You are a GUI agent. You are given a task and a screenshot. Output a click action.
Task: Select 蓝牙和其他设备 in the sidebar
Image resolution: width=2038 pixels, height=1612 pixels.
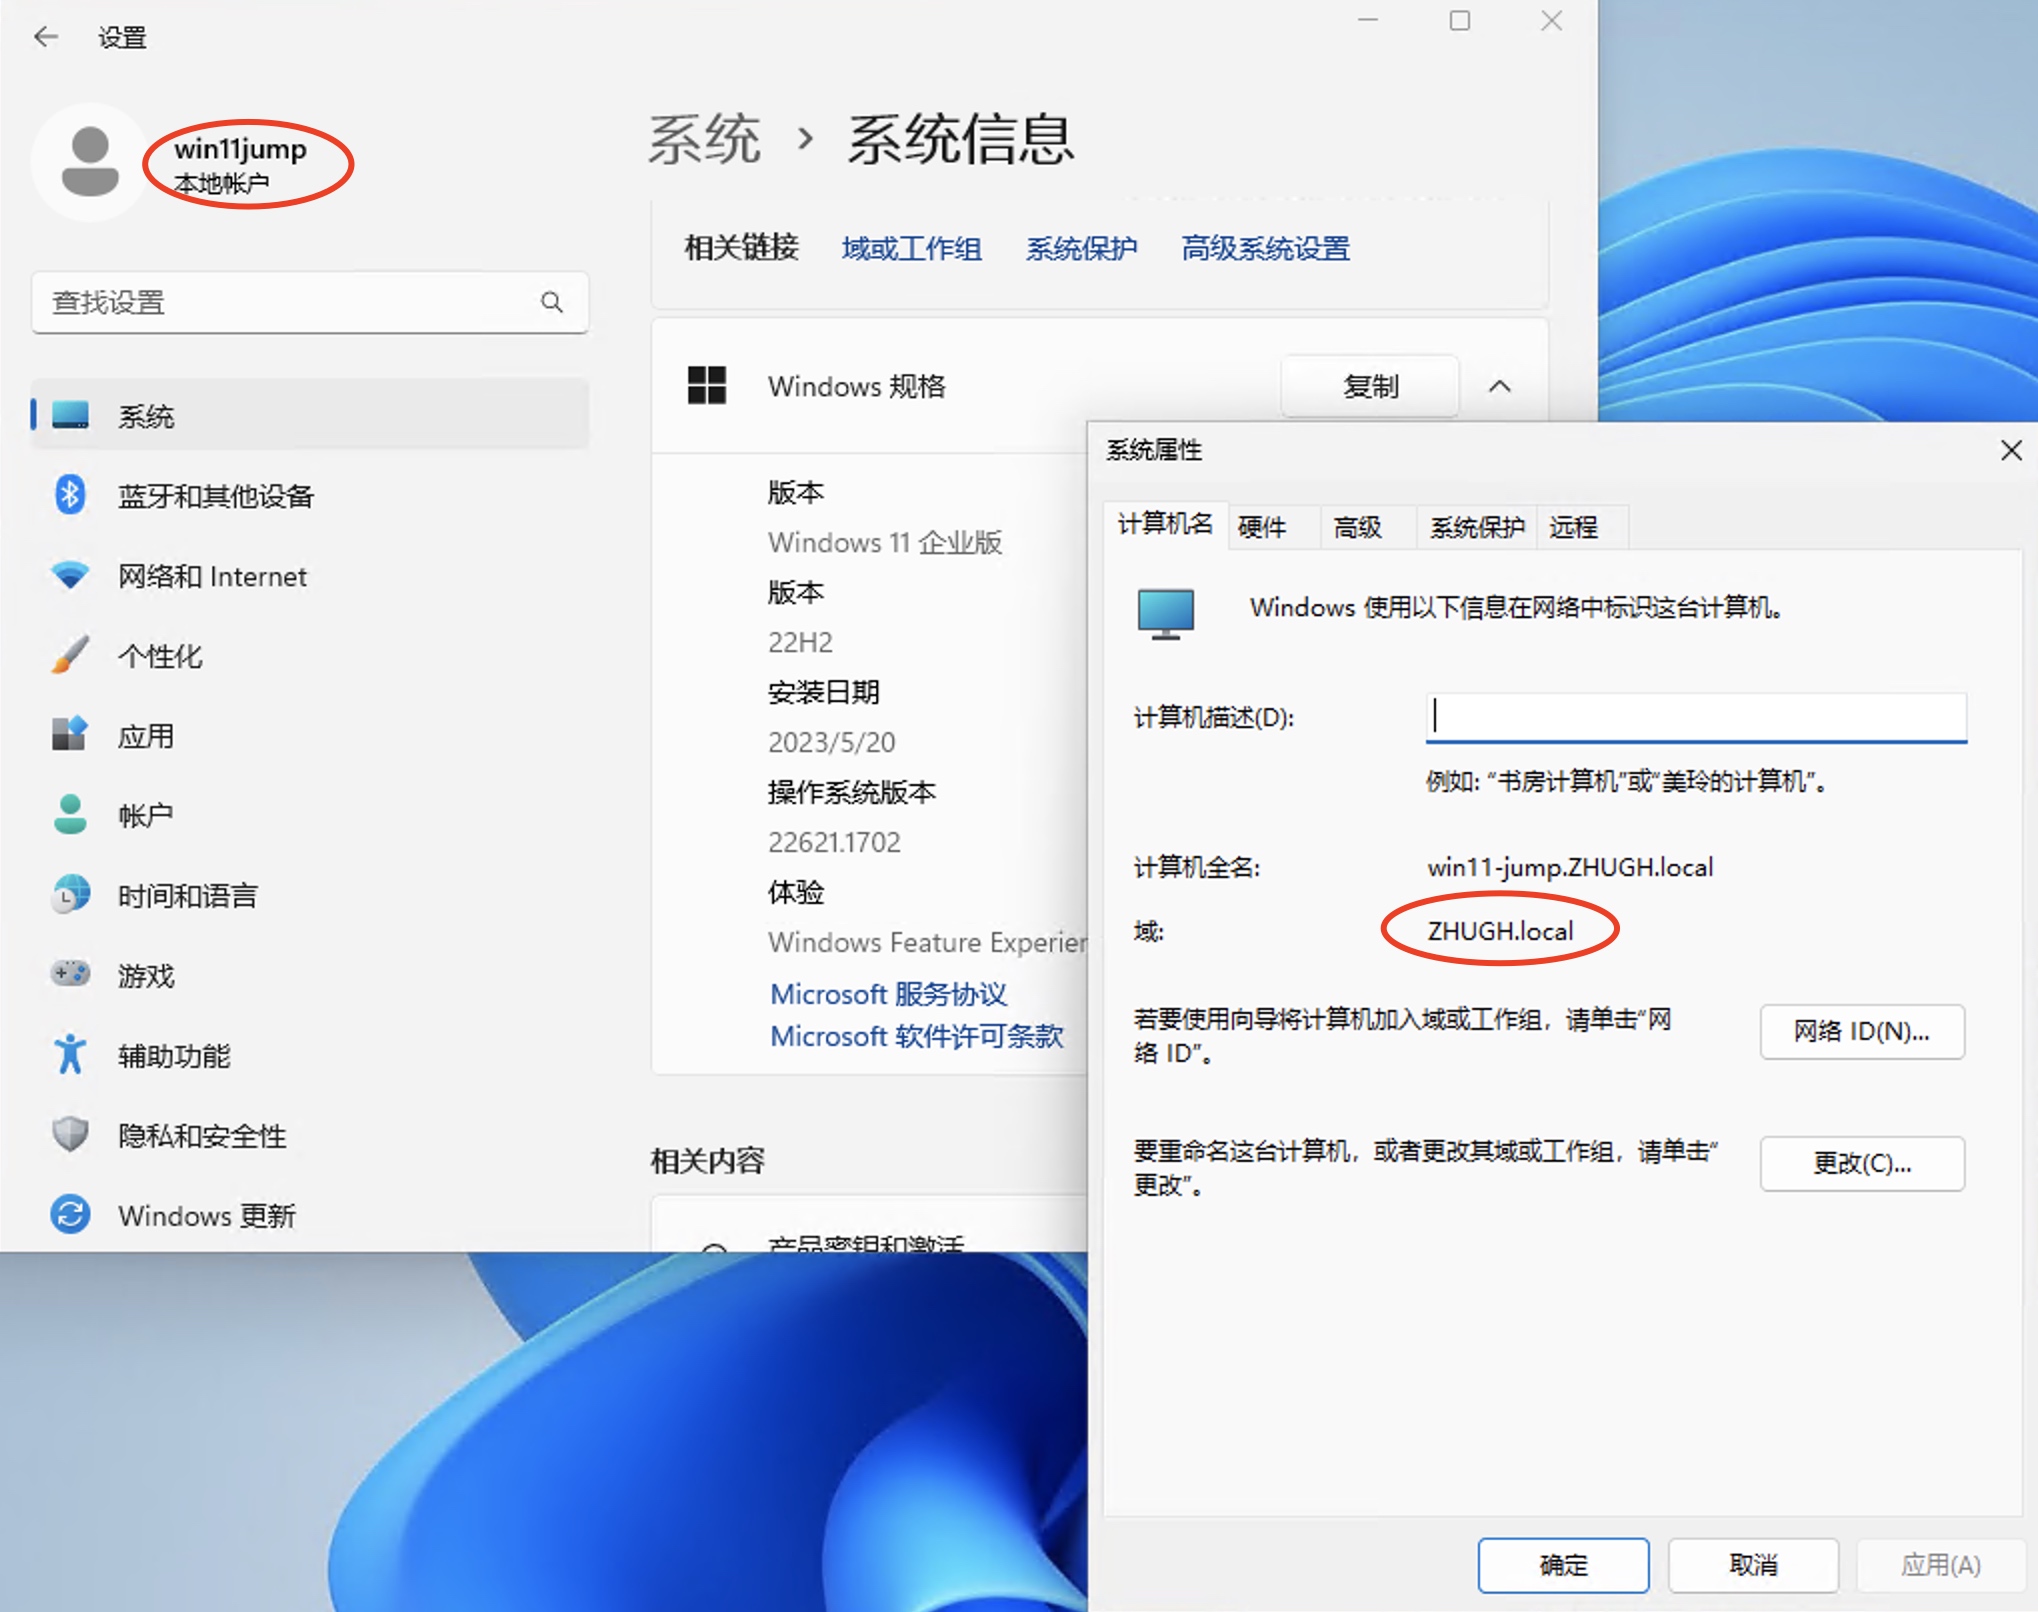click(x=310, y=495)
